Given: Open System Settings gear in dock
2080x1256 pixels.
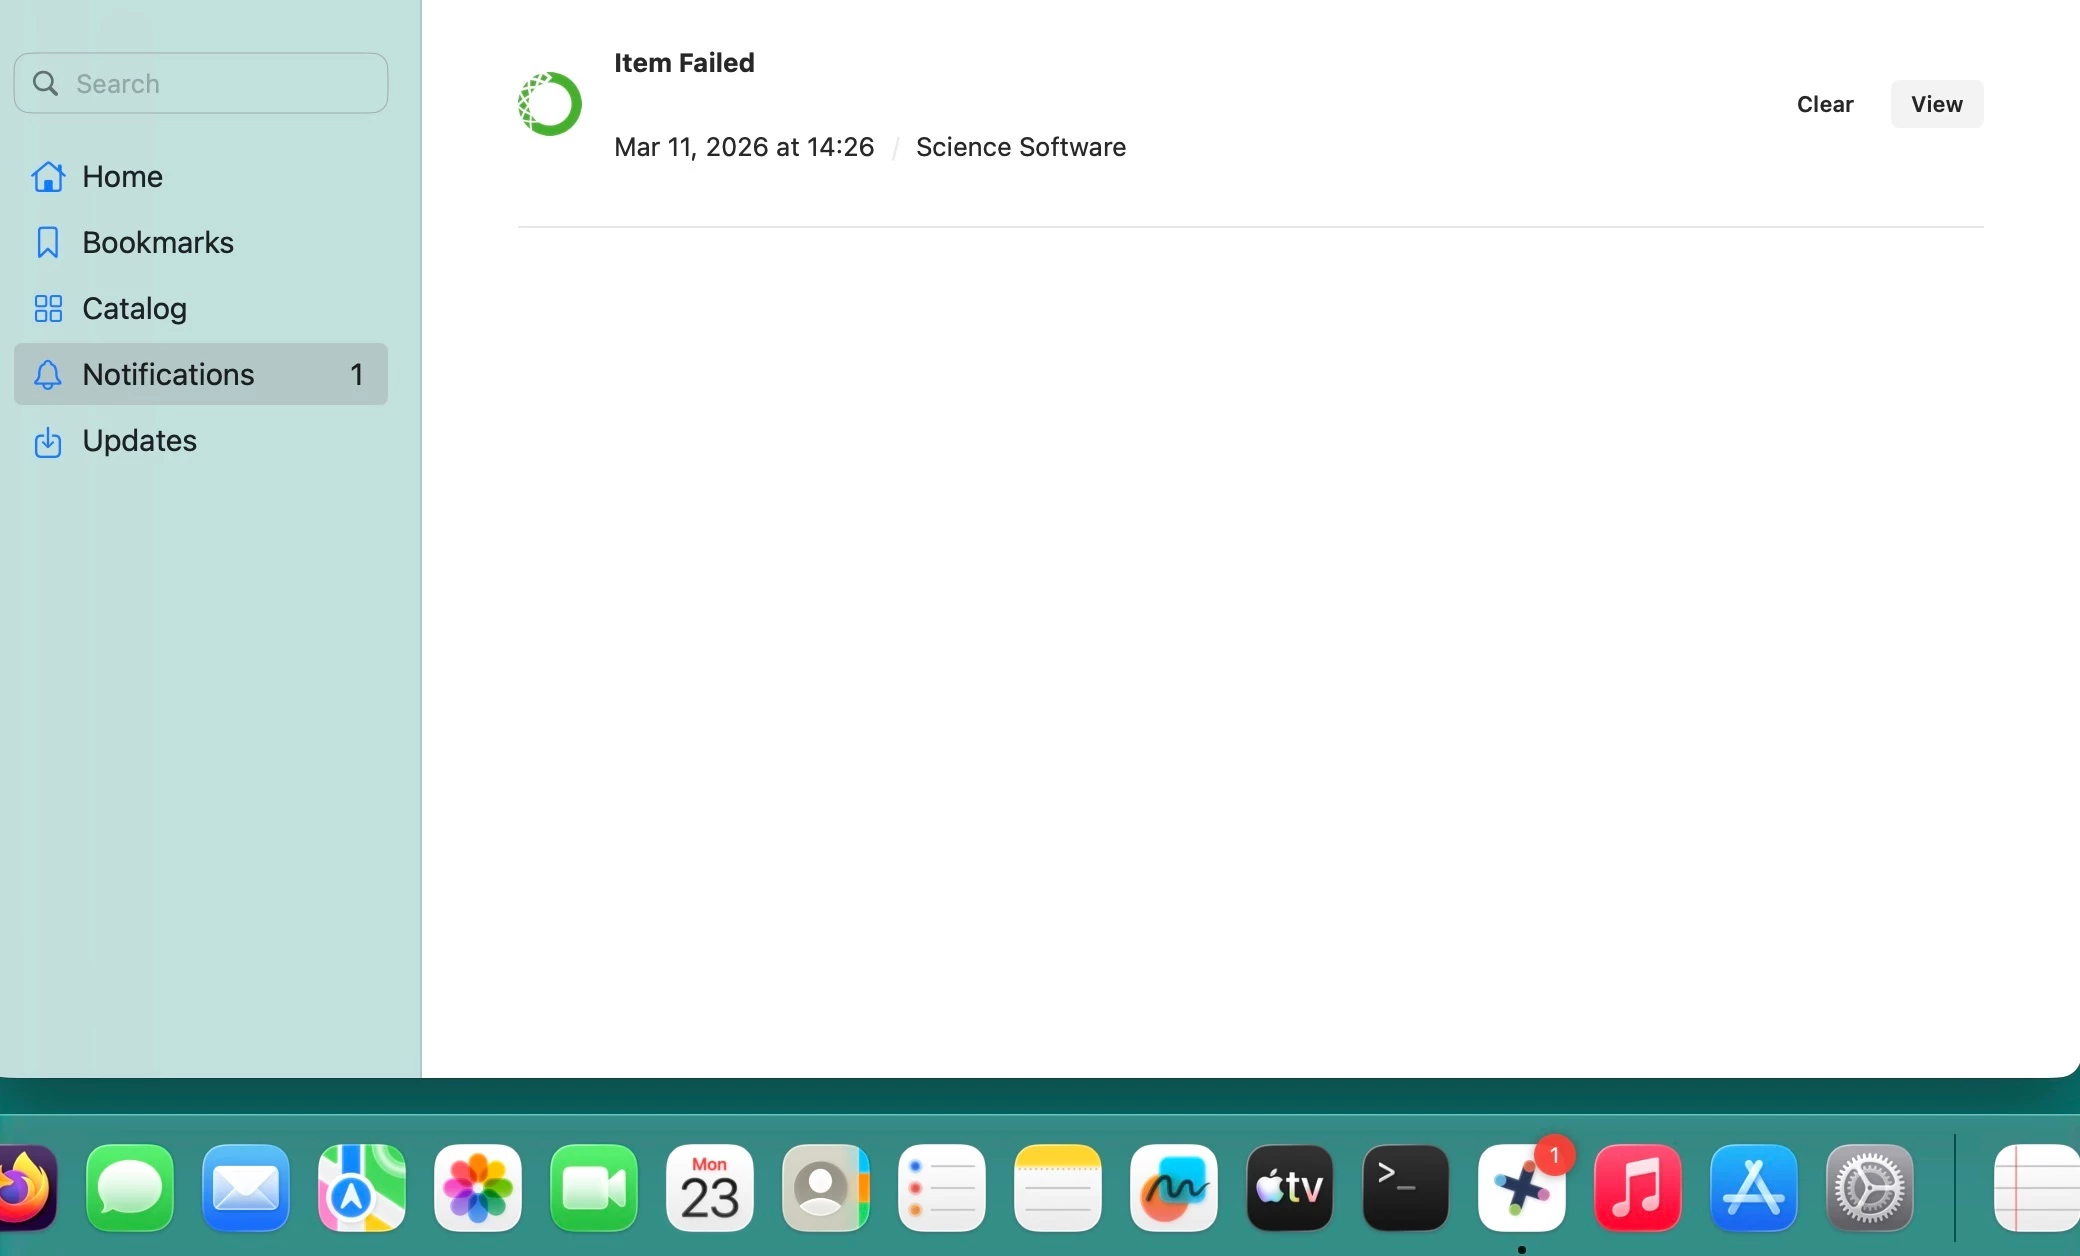Looking at the screenshot, I should point(1870,1188).
